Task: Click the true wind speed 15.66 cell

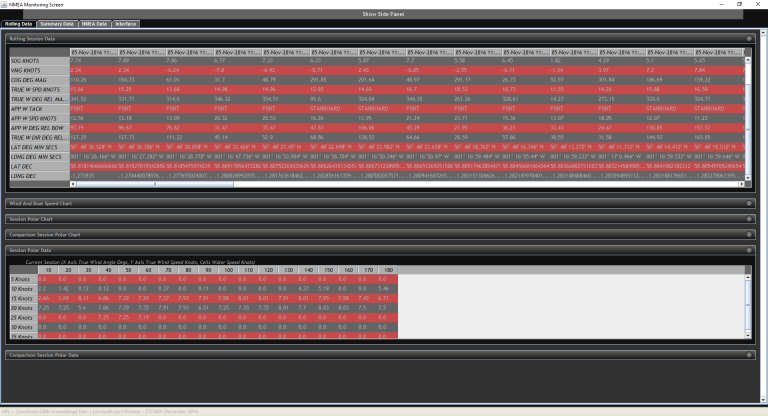Action: coord(94,90)
